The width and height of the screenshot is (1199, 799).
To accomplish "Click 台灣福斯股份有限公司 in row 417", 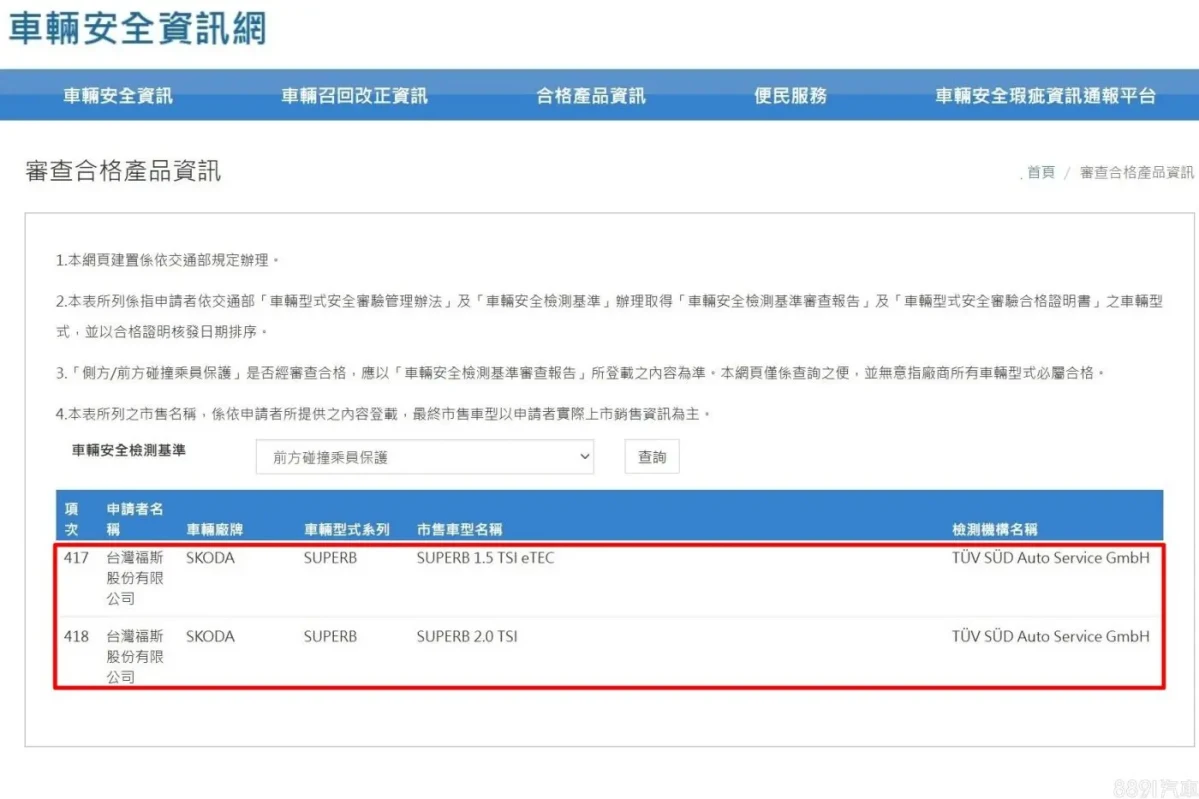I will 135,578.
